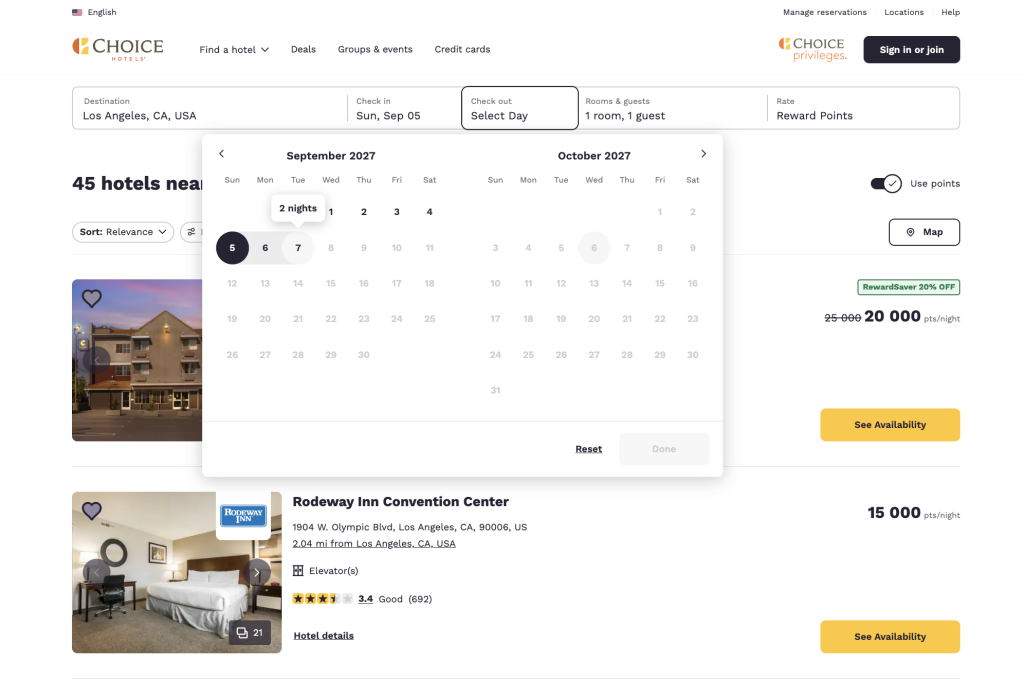Open the Rate Reward Points selector

click(x=862, y=108)
